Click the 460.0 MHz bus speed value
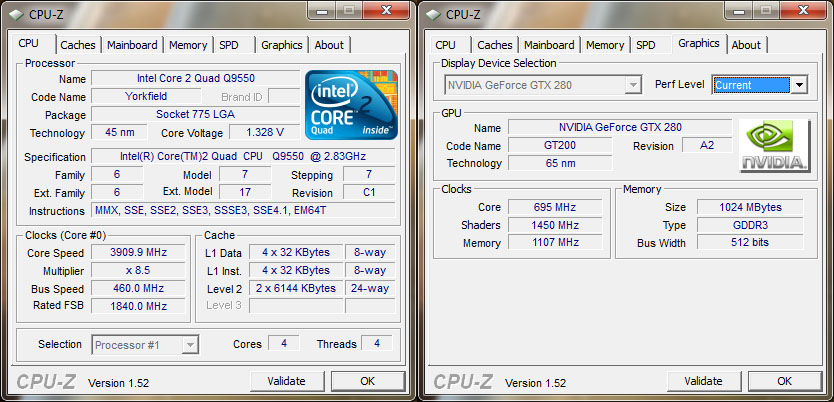The height and width of the screenshot is (402, 834). [138, 289]
